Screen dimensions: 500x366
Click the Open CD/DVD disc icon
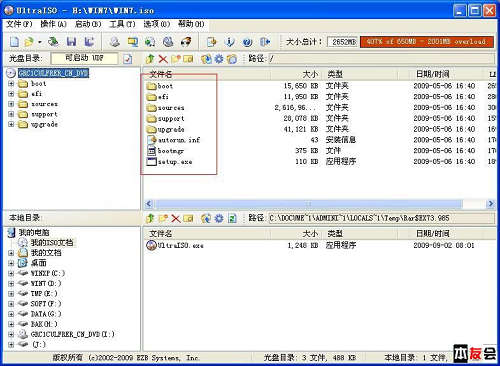click(53, 42)
